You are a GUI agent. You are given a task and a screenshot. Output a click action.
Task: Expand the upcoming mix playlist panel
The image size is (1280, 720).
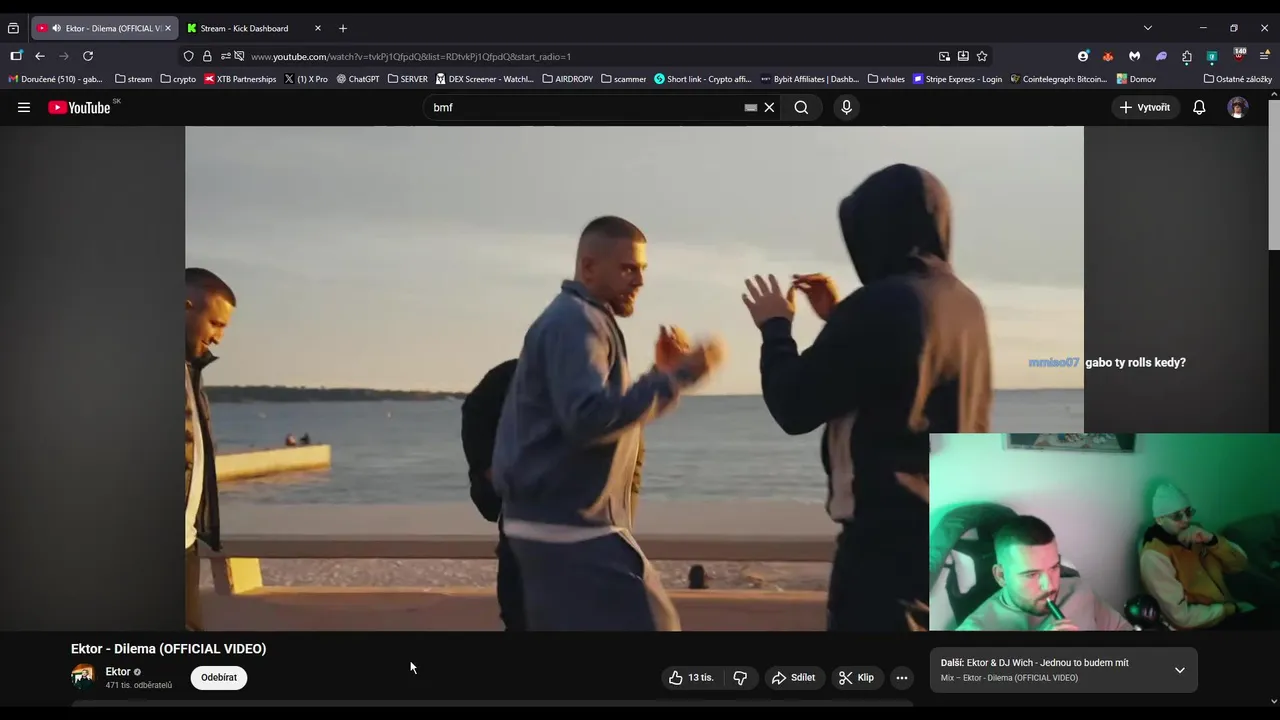coord(1180,670)
